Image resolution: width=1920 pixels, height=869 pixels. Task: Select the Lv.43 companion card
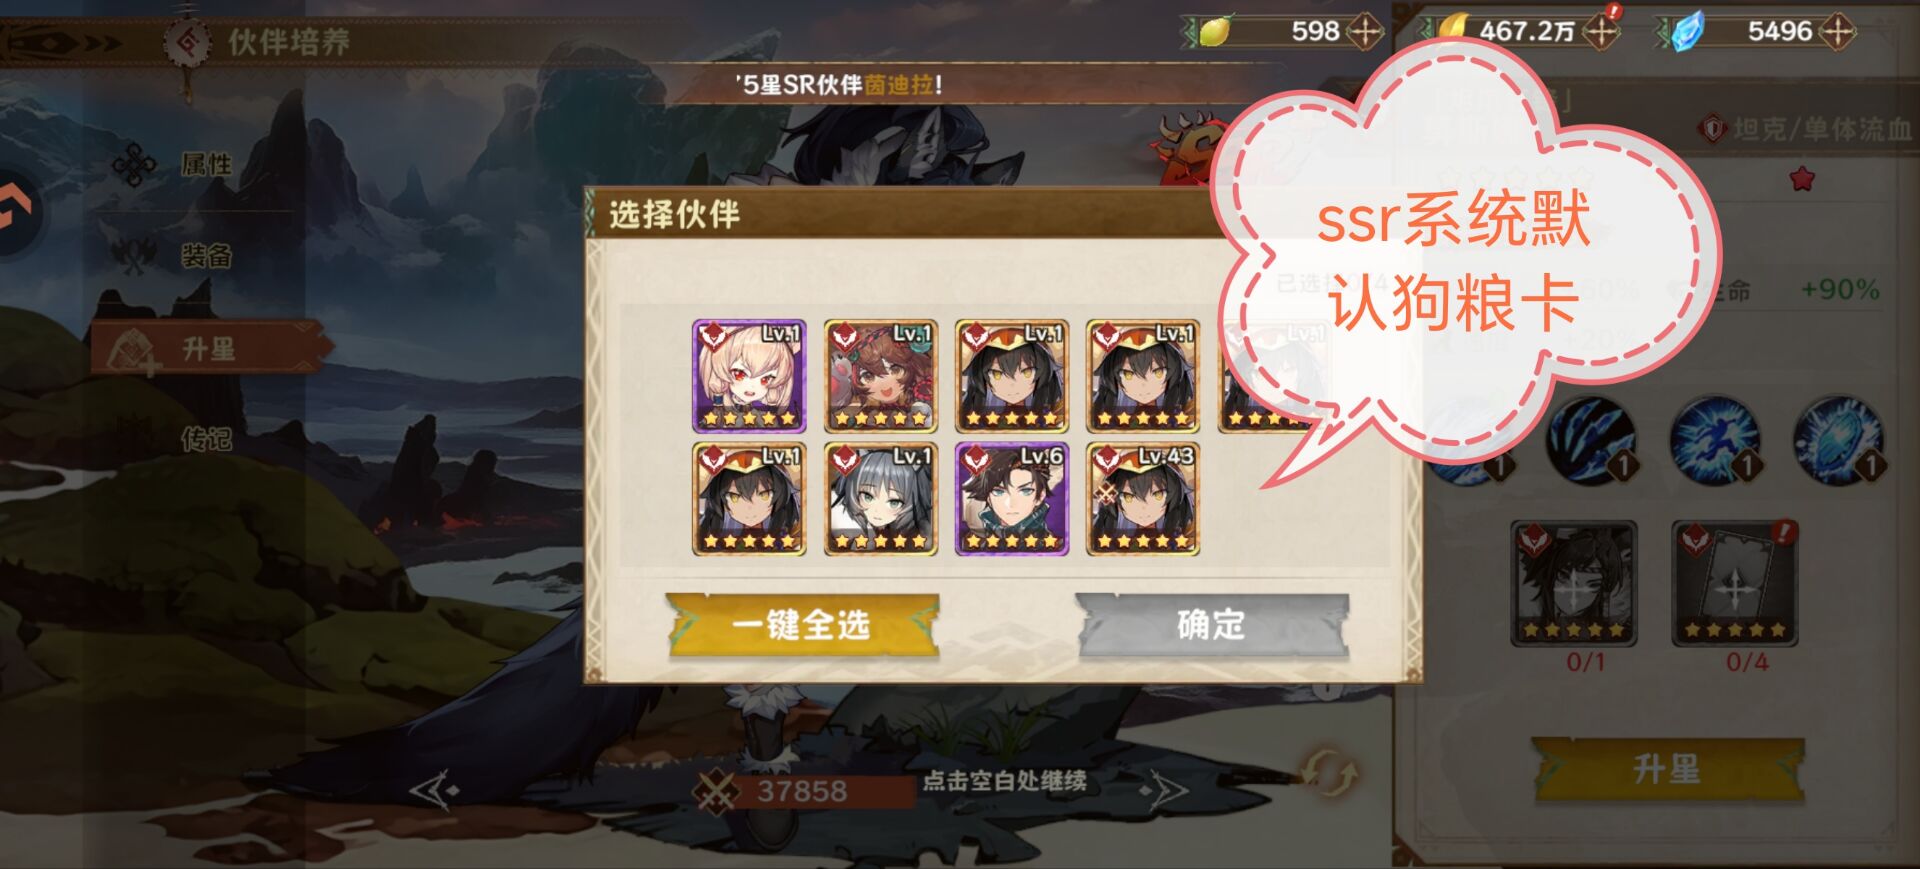click(x=1143, y=499)
